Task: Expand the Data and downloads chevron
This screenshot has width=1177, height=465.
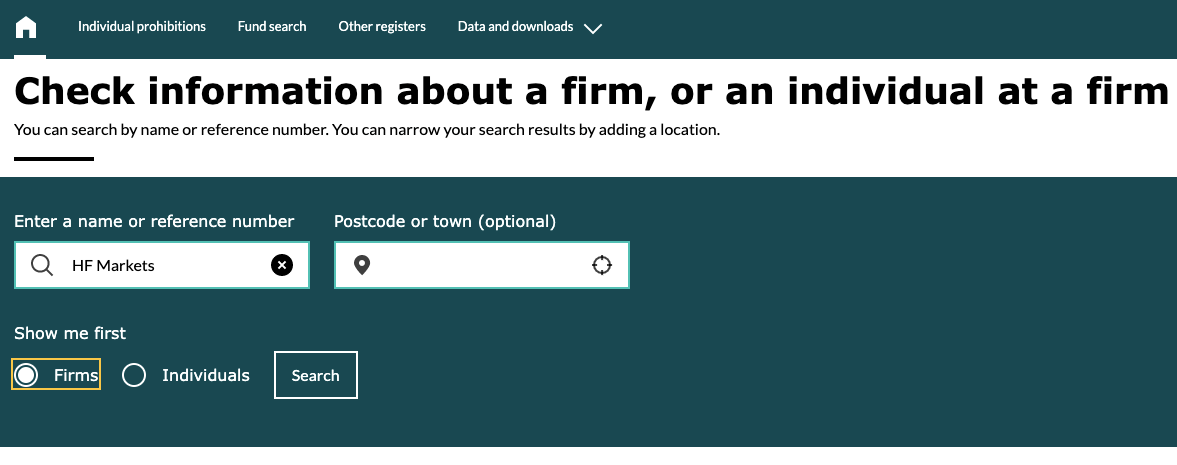Action: click(x=593, y=29)
